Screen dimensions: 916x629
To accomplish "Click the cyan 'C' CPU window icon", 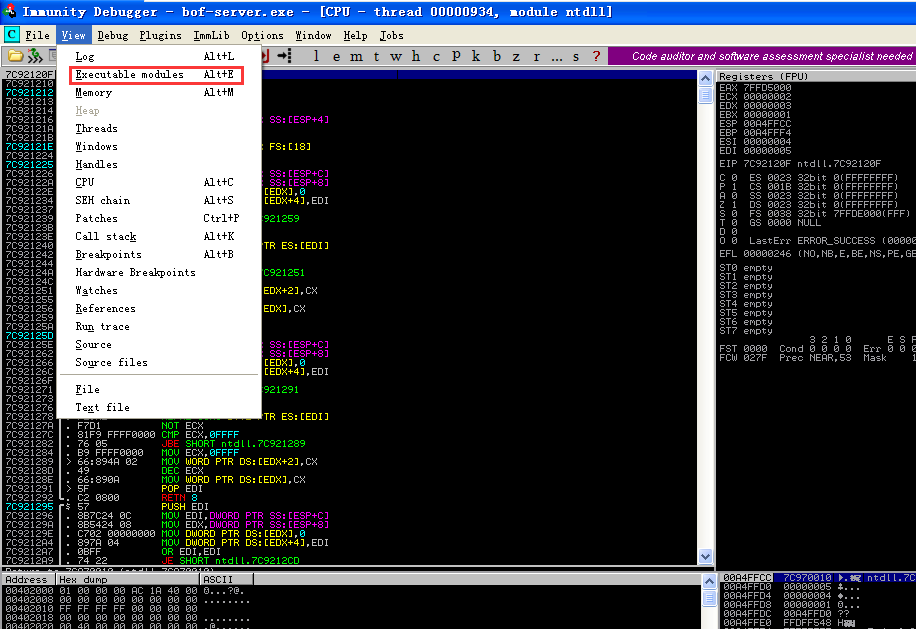I will pos(12,35).
